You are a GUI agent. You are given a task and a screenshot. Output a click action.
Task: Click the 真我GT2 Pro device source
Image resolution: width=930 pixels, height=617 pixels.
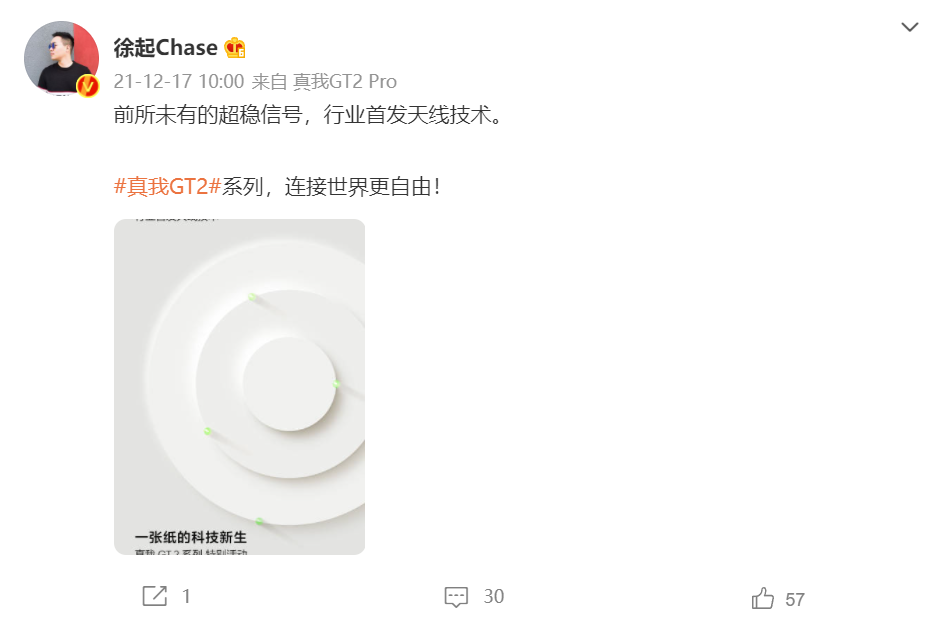(345, 81)
